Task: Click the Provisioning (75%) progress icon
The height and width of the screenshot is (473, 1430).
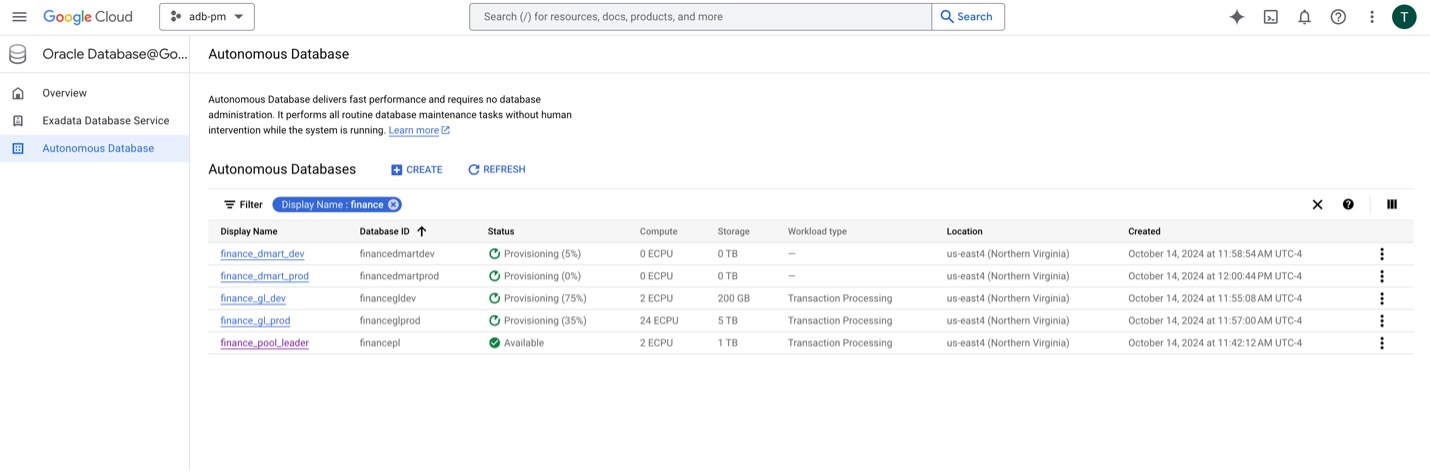Action: click(x=494, y=298)
